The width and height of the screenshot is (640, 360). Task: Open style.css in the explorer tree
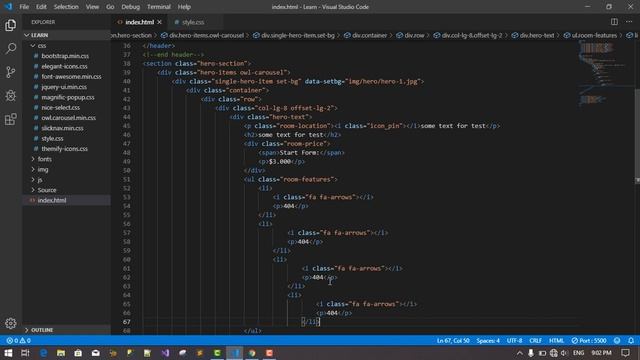[52, 139]
